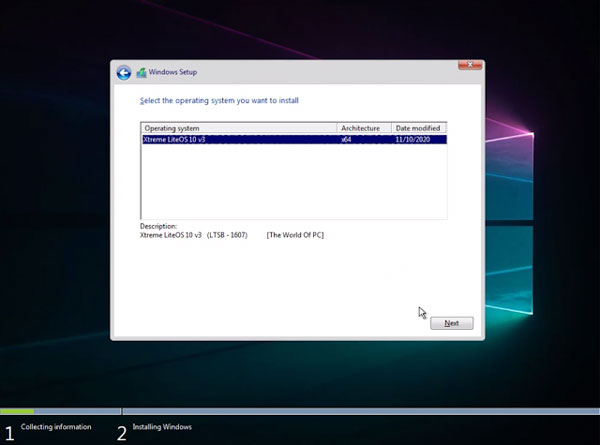Click the LTSB - 1607 description text

pos(227,235)
